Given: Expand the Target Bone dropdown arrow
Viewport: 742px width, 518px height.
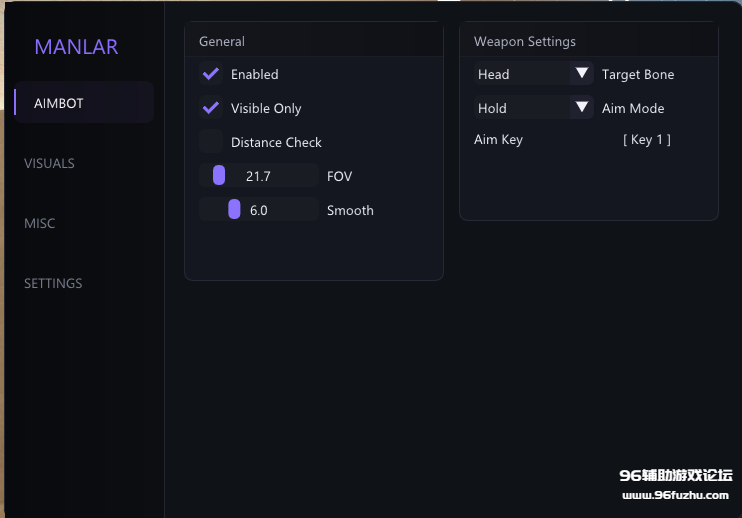Looking at the screenshot, I should click(582, 74).
